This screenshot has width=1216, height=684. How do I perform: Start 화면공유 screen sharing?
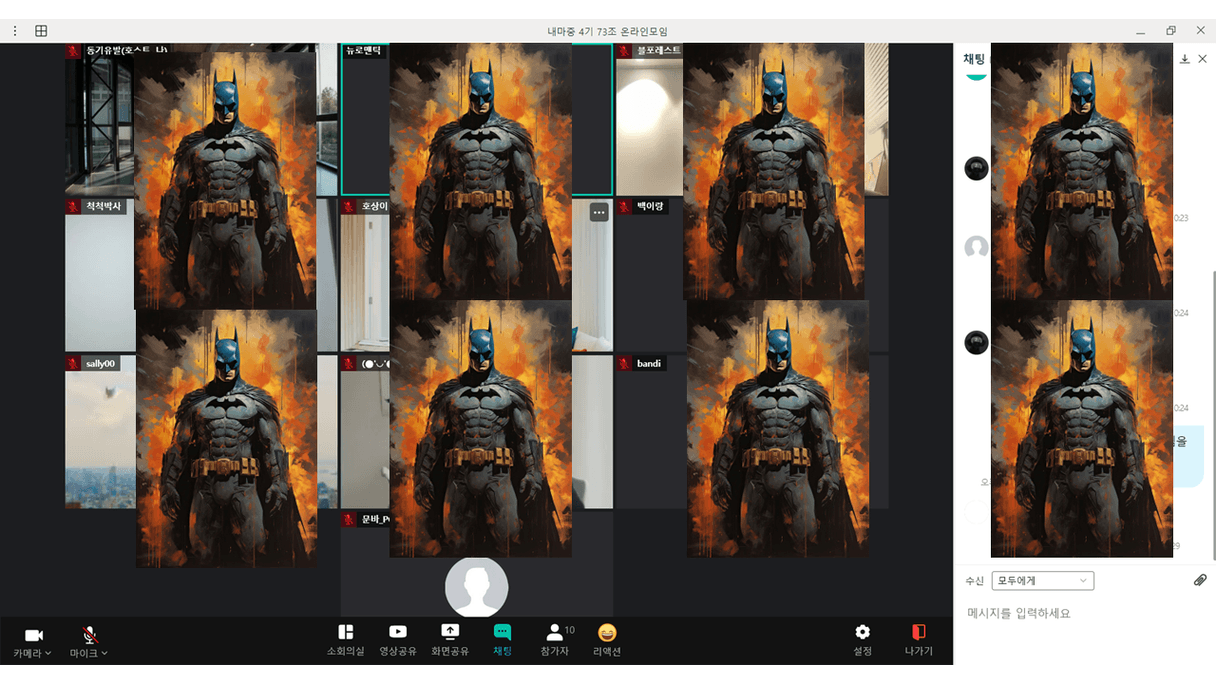[x=450, y=640]
